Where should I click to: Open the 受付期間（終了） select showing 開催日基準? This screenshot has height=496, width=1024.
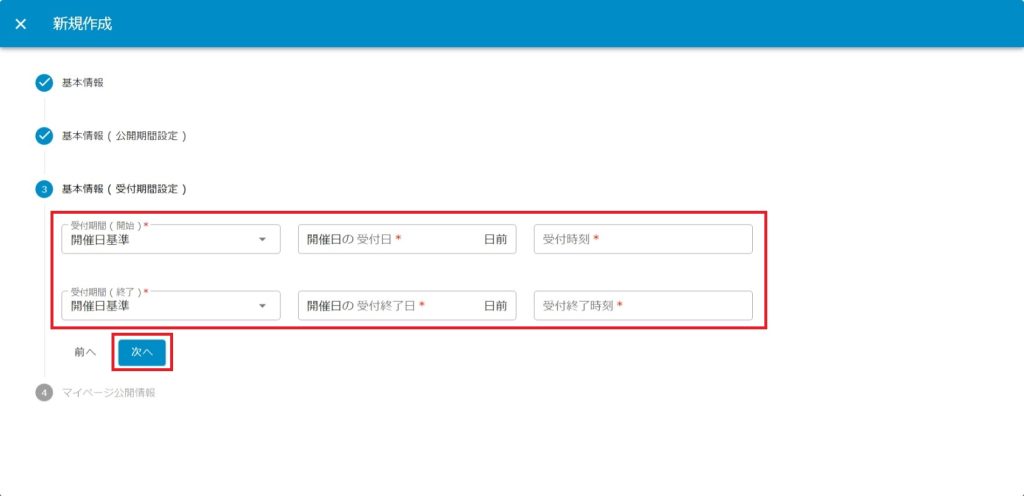pos(160,306)
